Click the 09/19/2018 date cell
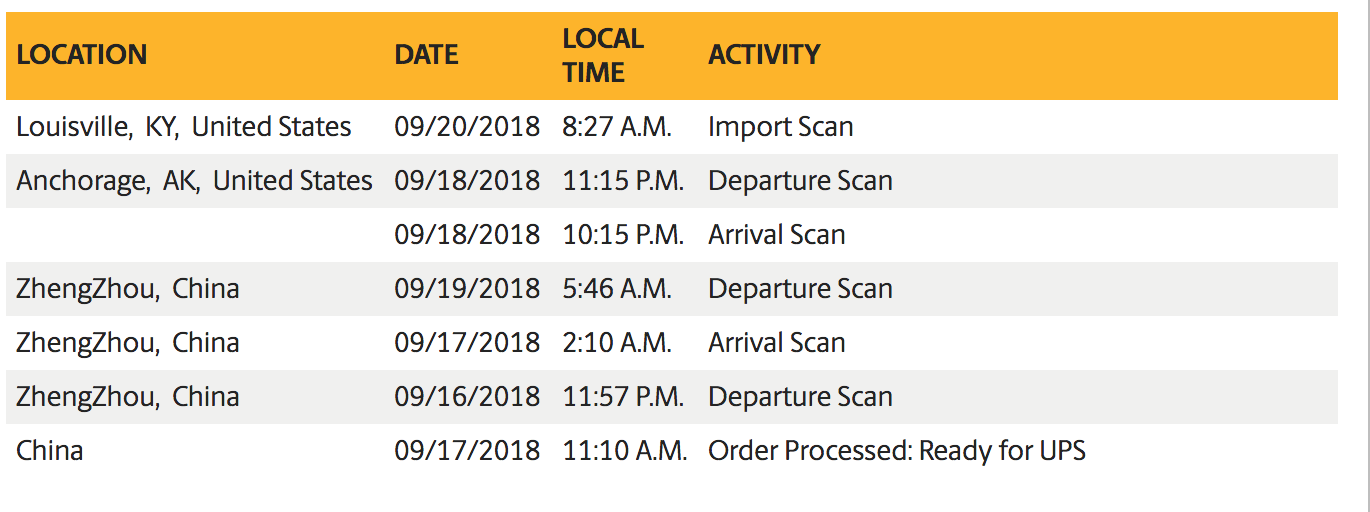Image resolution: width=1370 pixels, height=512 pixels. tap(467, 289)
